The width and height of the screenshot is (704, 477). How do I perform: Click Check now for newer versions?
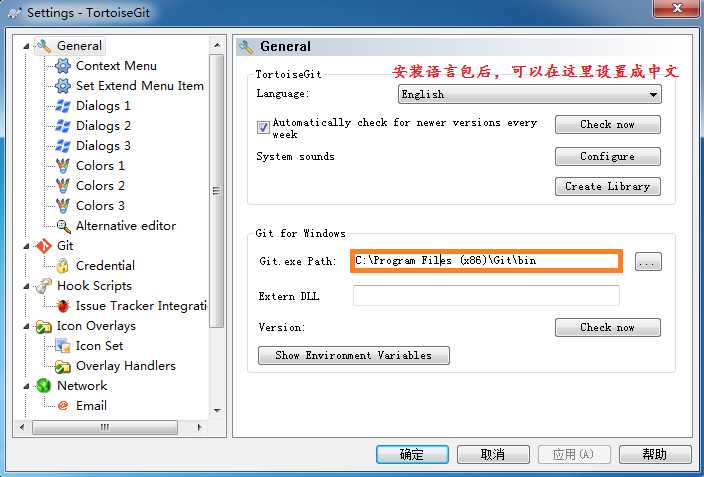click(607, 124)
